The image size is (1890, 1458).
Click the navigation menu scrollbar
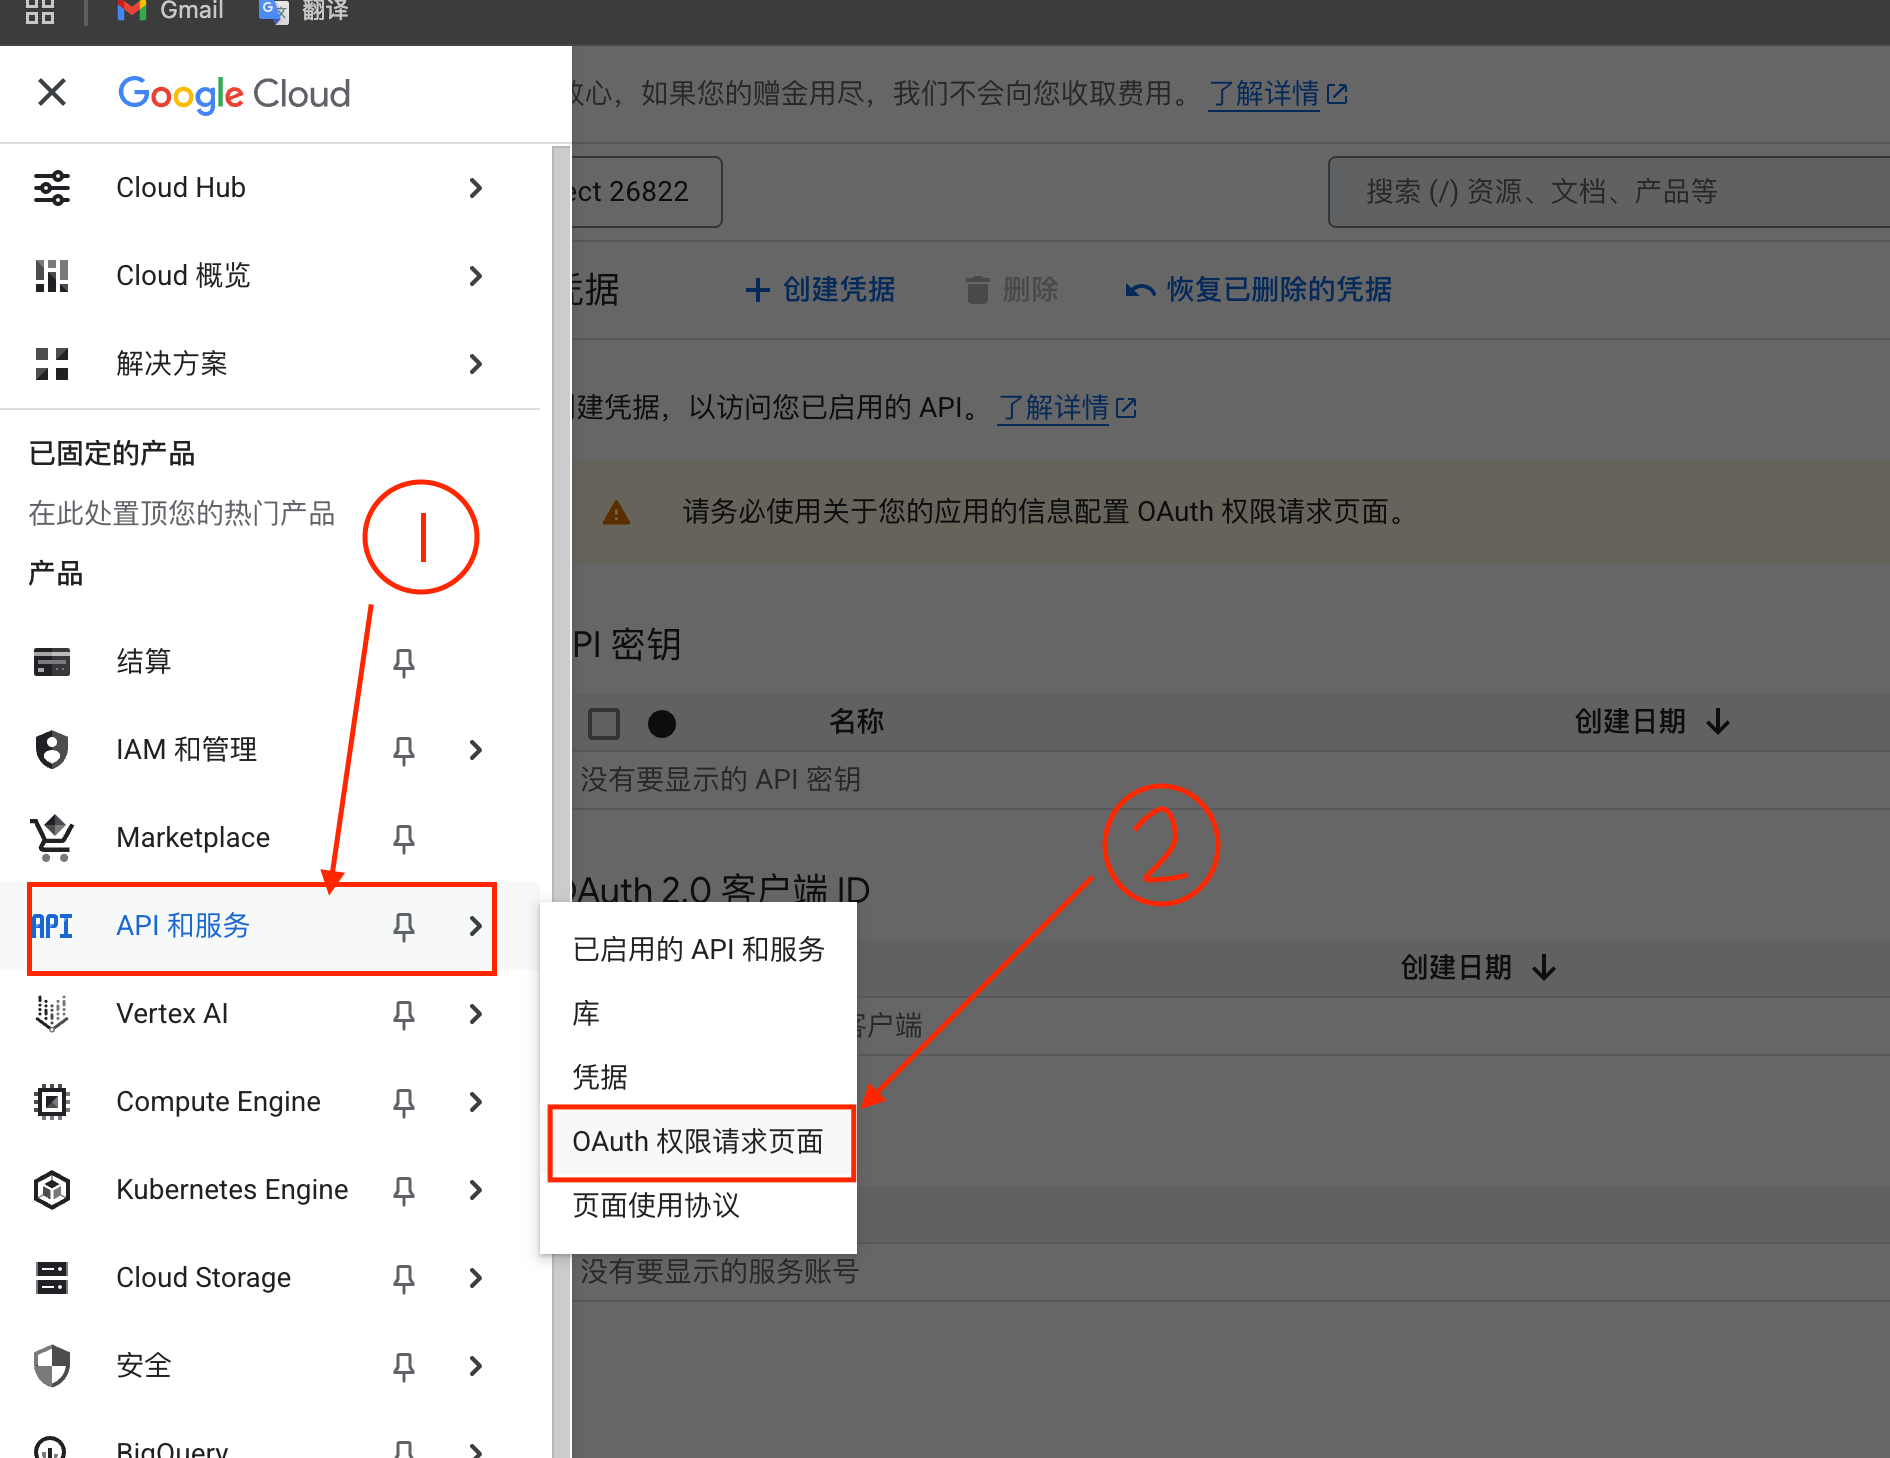561,800
